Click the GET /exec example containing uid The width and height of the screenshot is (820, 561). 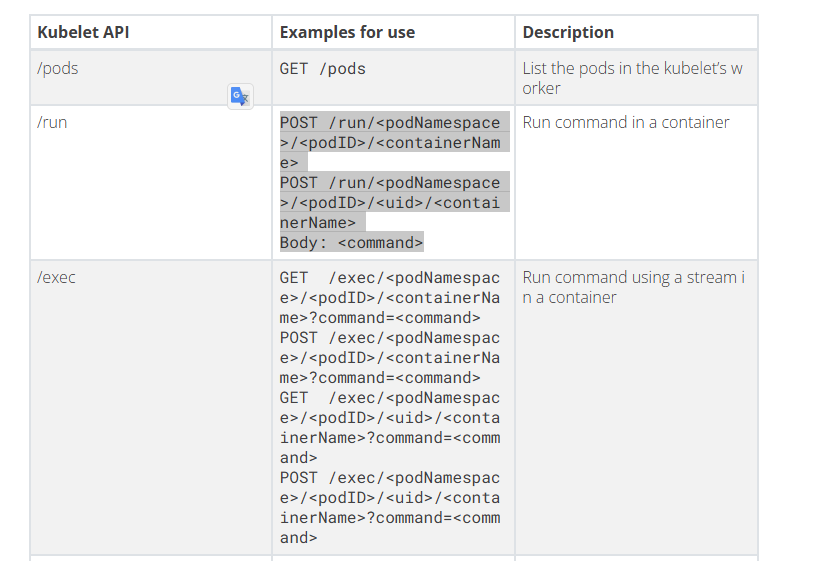point(390,417)
